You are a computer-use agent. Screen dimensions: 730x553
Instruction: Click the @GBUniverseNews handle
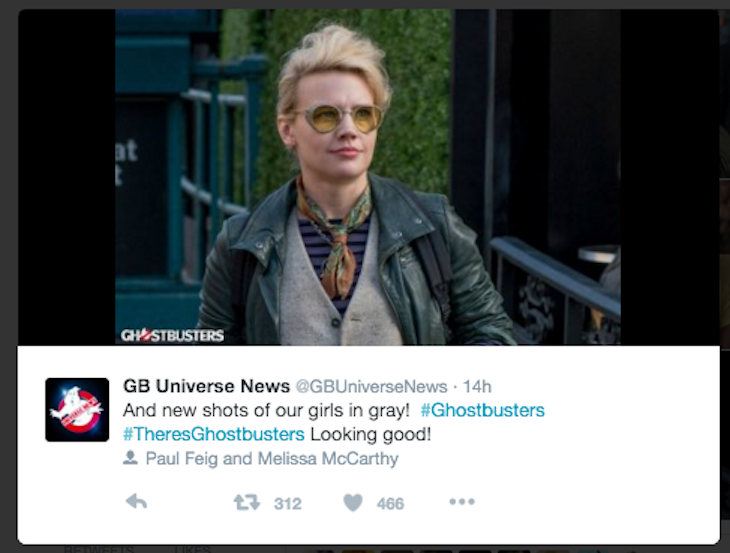pyautogui.click(x=372, y=387)
